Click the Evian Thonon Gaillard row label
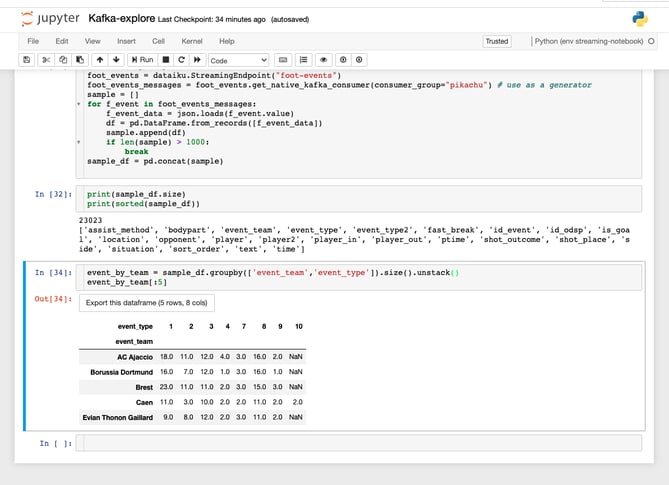Viewport: 669px width, 485px height. click(118, 418)
